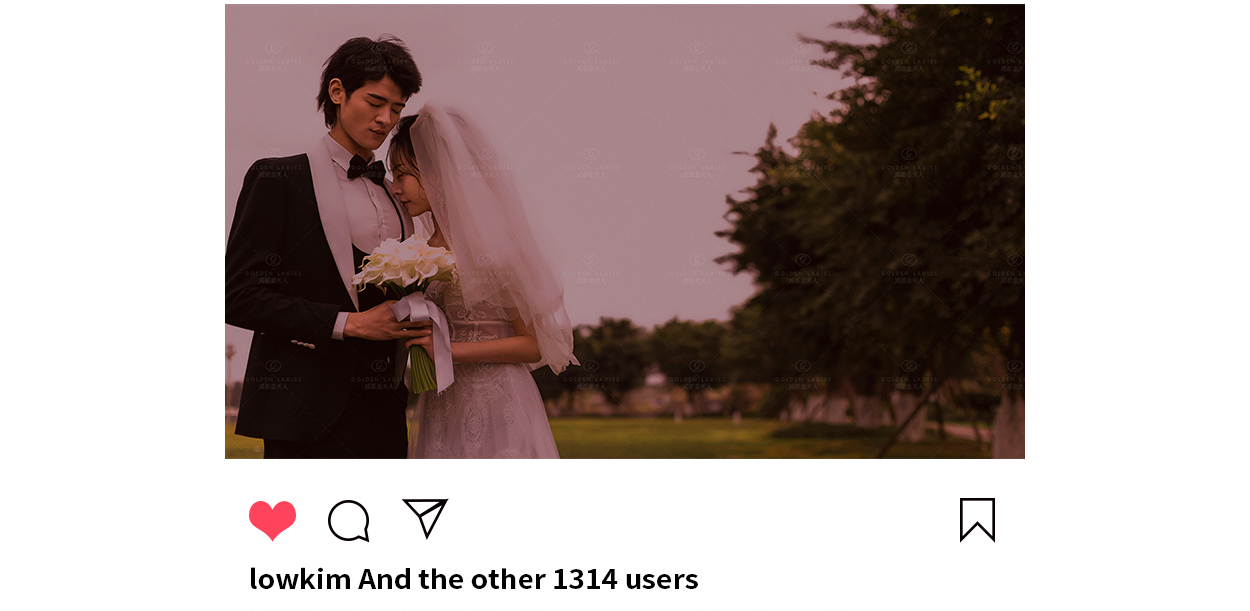The image size is (1250, 611).
Task: Click the groom's black bow tie
Action: 366,169
